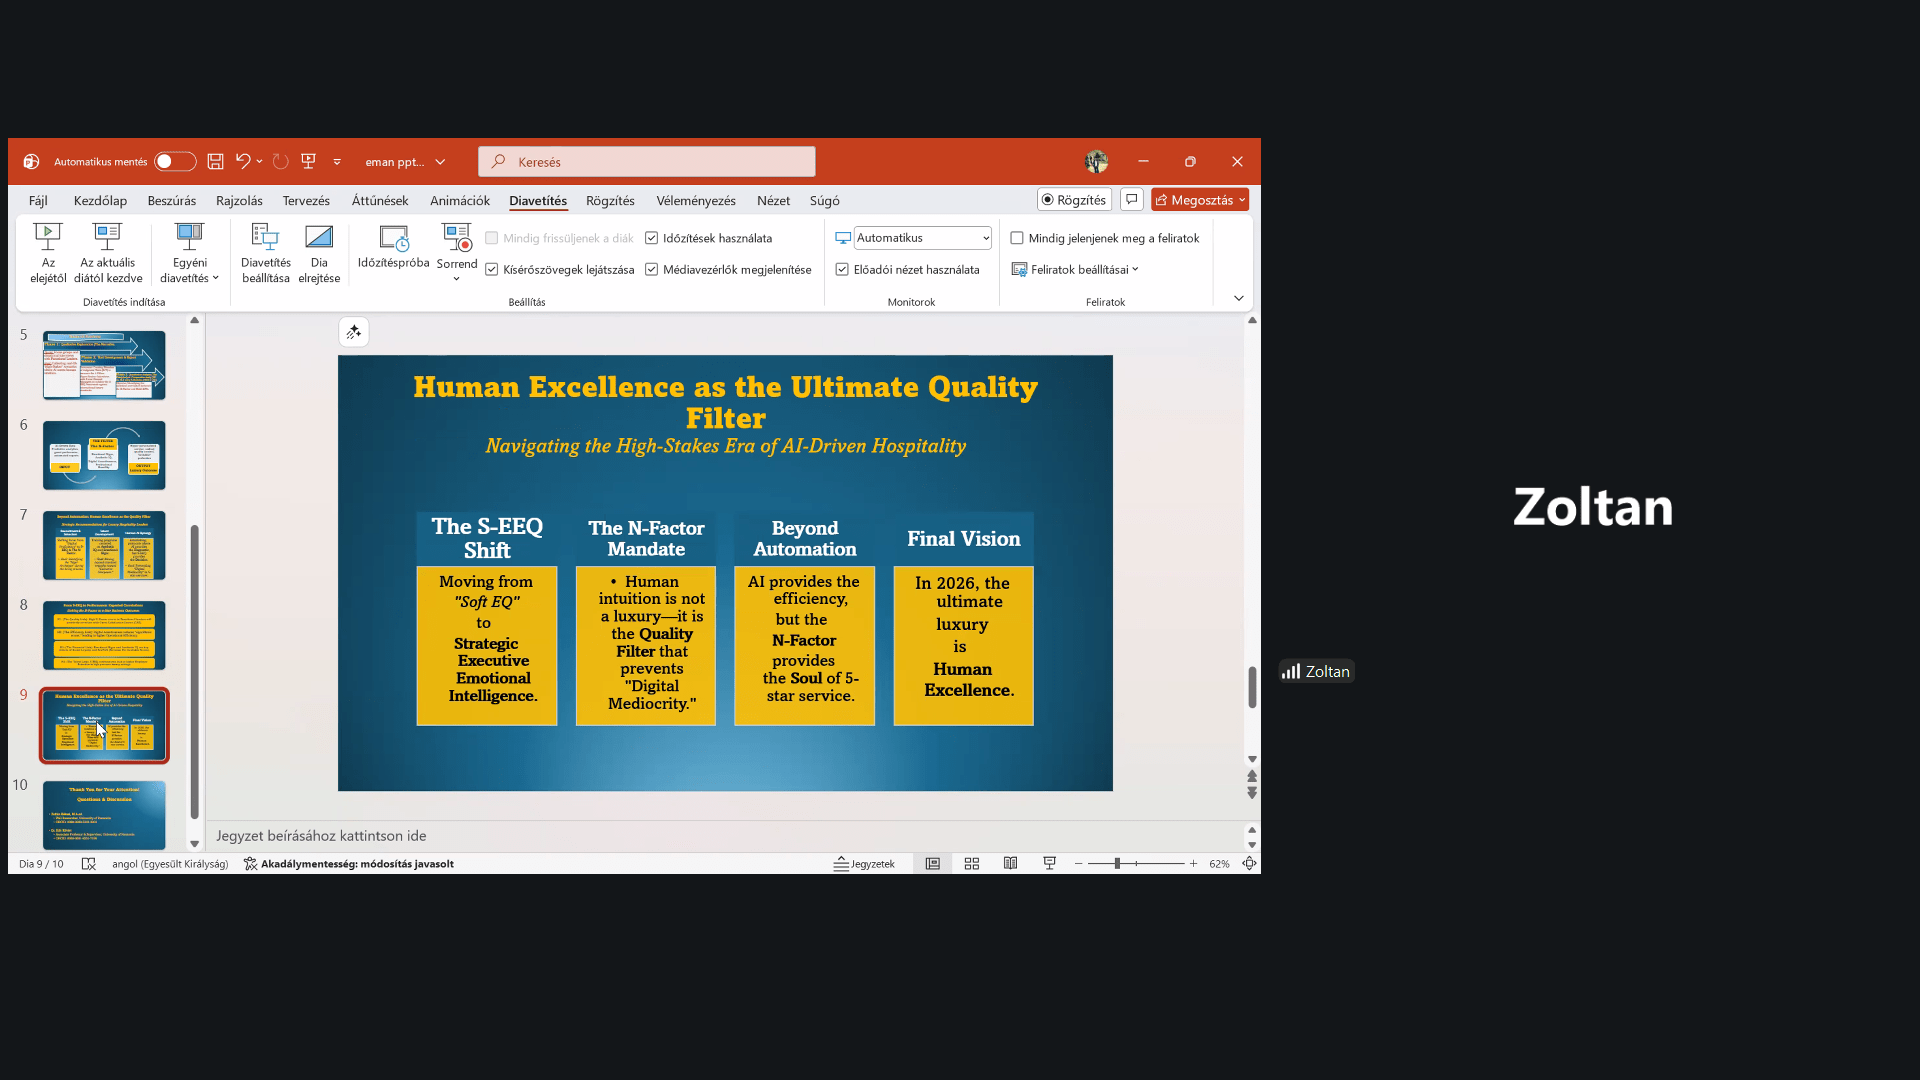Click the save icon in title bar
1920x1080 pixels.
(215, 162)
